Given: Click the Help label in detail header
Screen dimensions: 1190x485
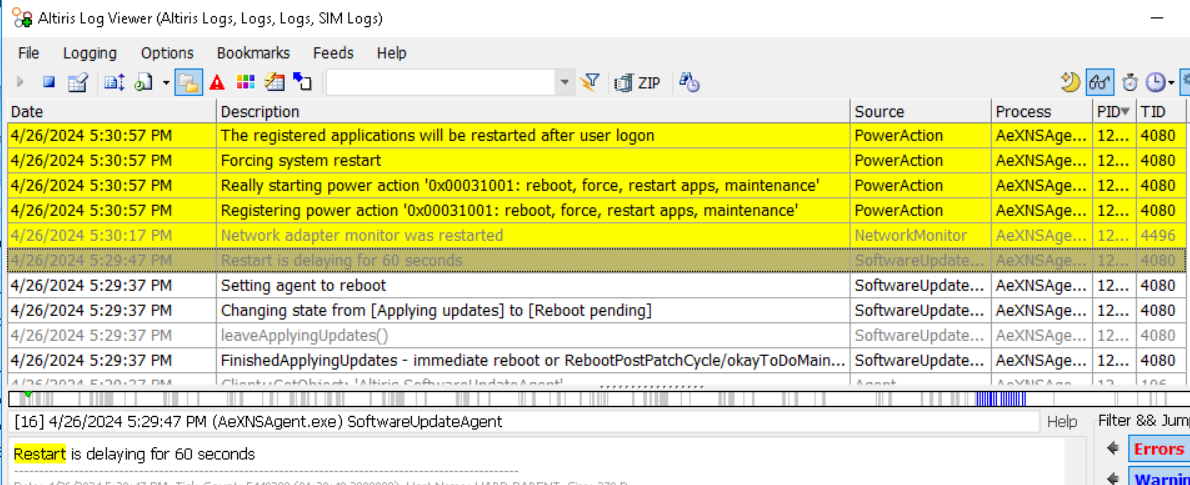Looking at the screenshot, I should [1062, 421].
